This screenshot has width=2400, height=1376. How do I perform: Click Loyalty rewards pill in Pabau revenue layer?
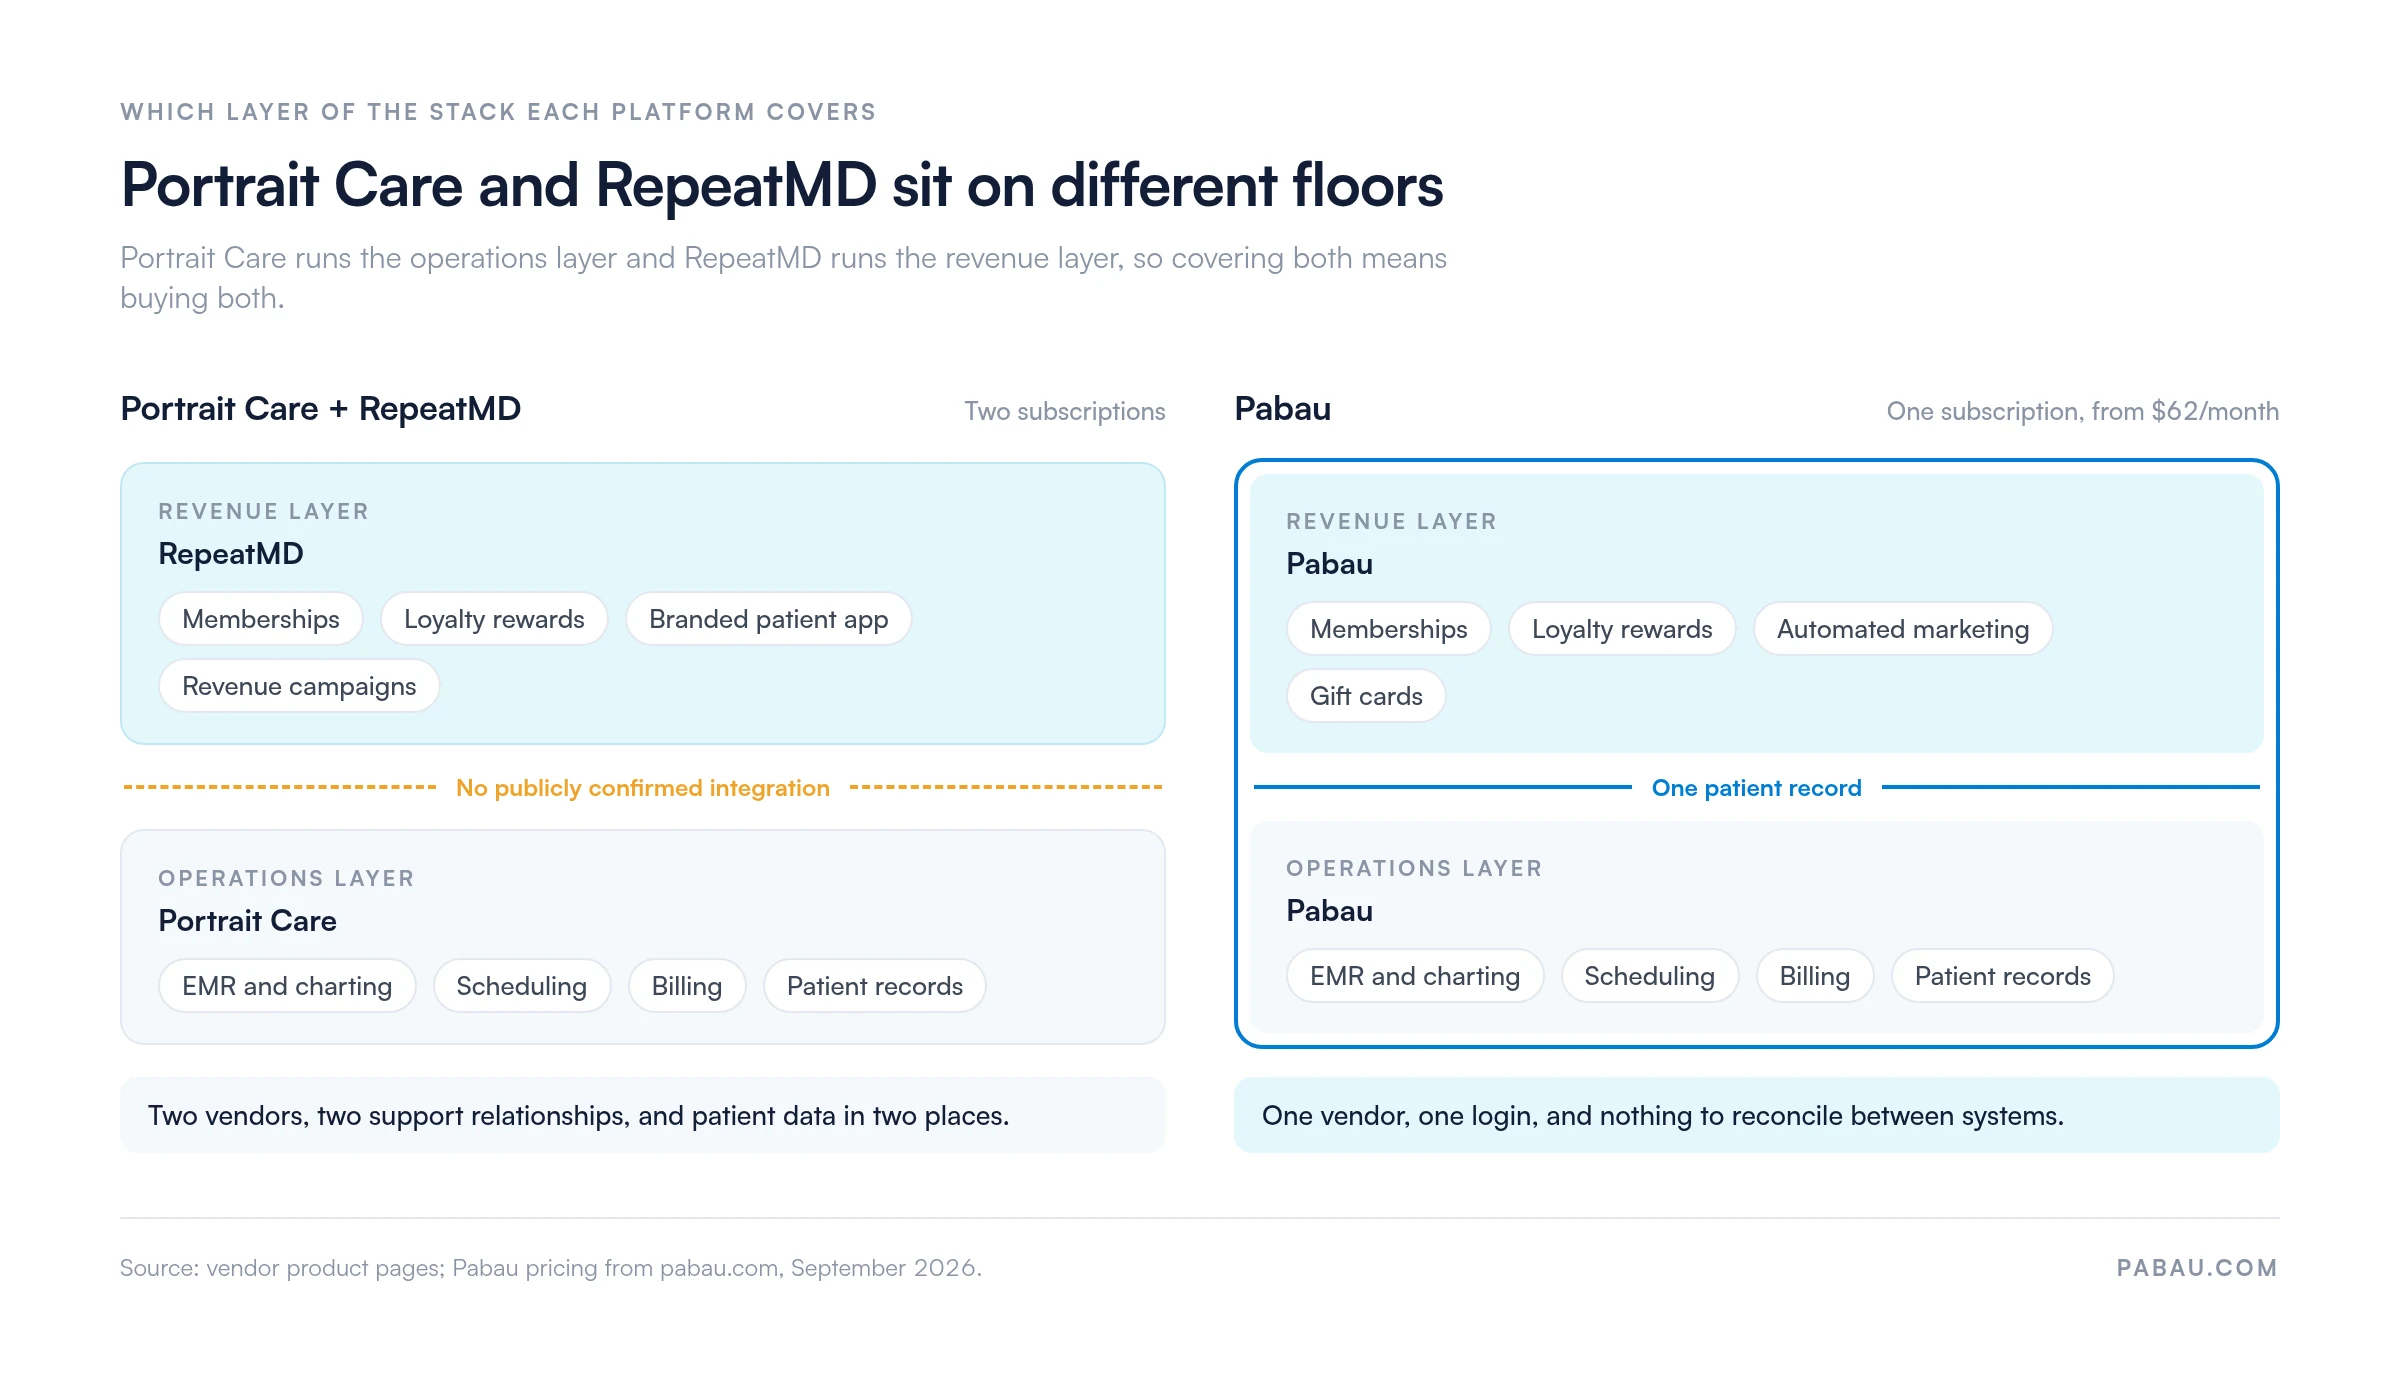click(x=1622, y=629)
